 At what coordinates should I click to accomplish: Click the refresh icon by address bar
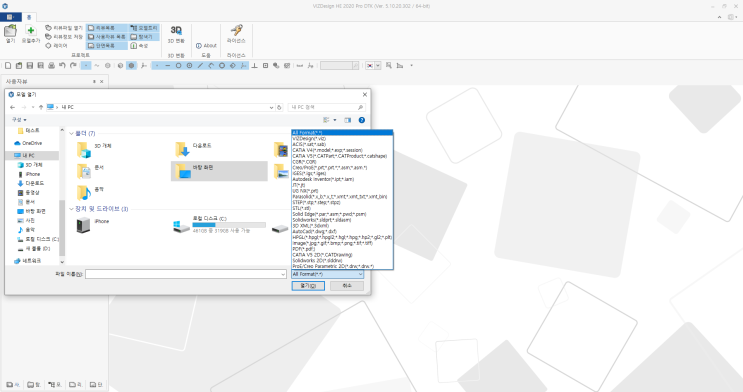[x=279, y=107]
